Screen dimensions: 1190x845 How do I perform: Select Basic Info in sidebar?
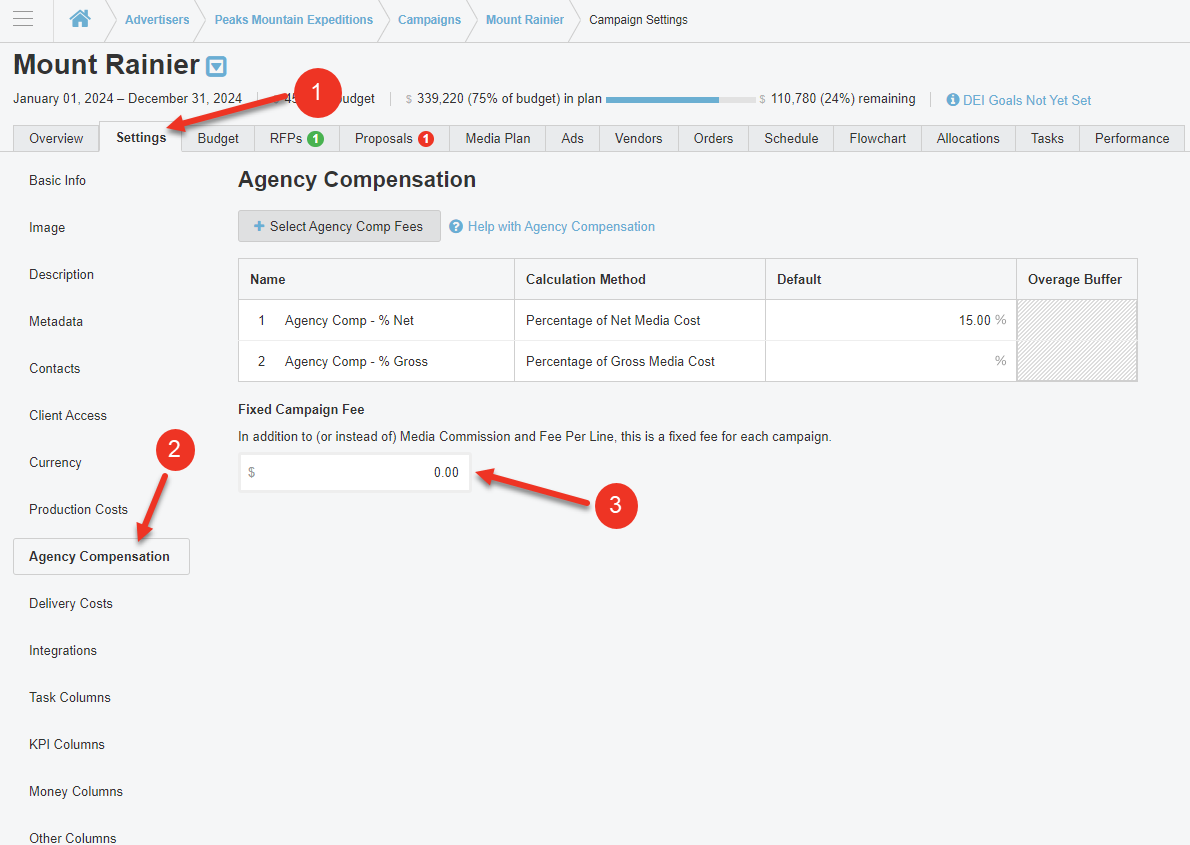58,181
